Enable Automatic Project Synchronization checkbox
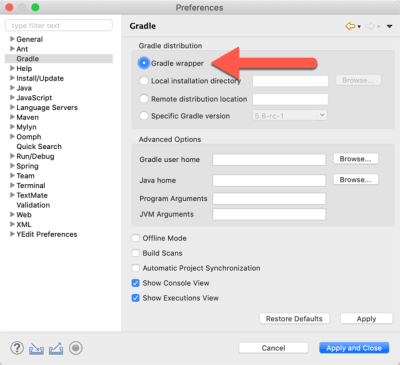Viewport: 400px width, 365px height. click(135, 268)
